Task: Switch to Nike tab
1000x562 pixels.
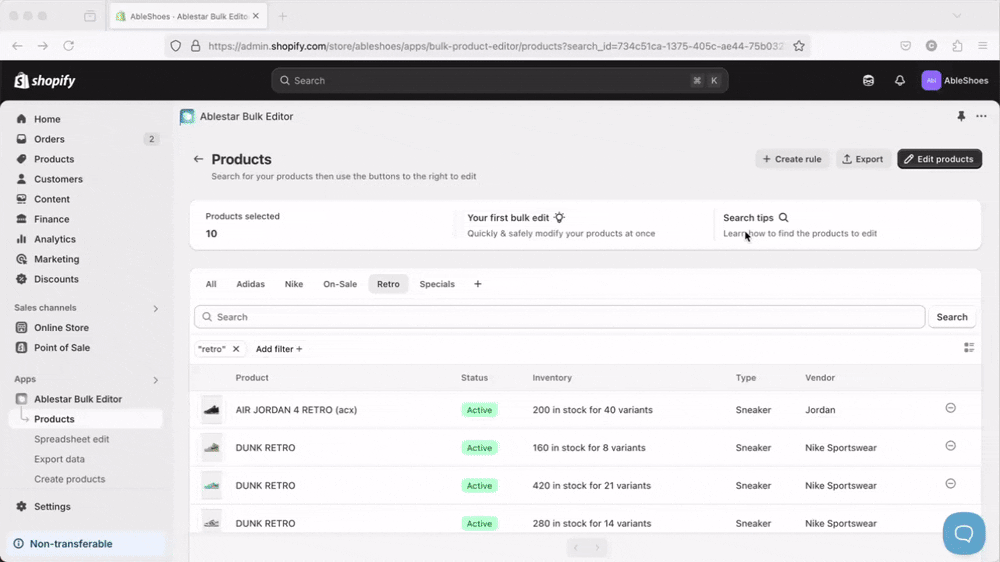Action: pos(293,284)
